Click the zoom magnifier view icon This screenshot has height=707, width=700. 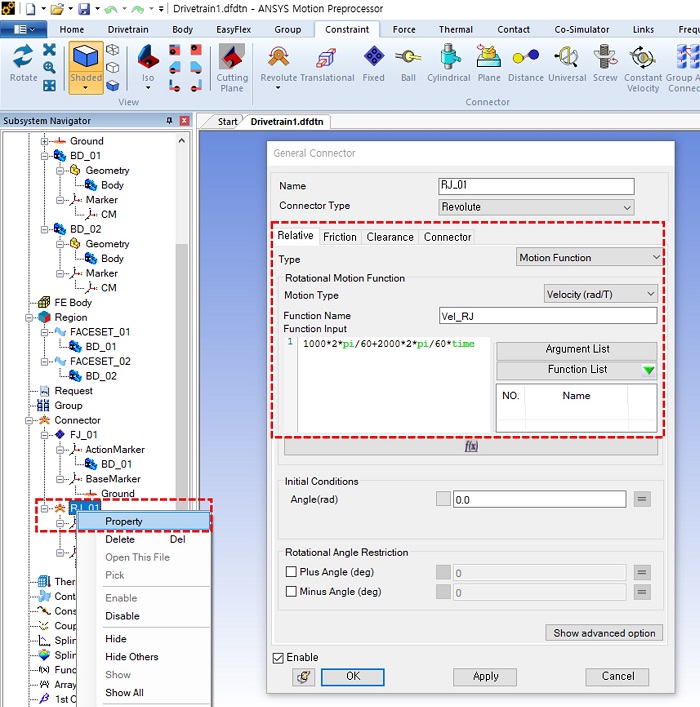click(49, 68)
